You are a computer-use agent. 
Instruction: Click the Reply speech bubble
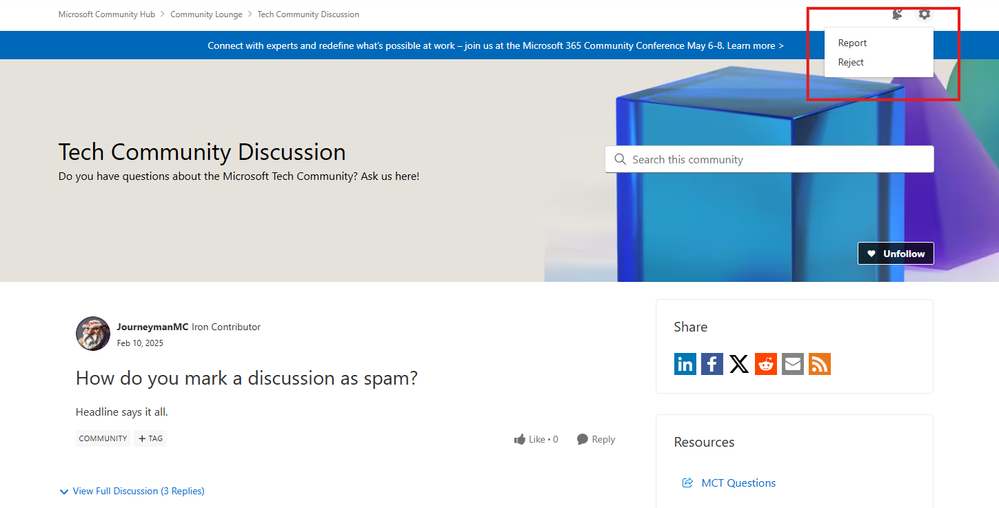click(582, 439)
